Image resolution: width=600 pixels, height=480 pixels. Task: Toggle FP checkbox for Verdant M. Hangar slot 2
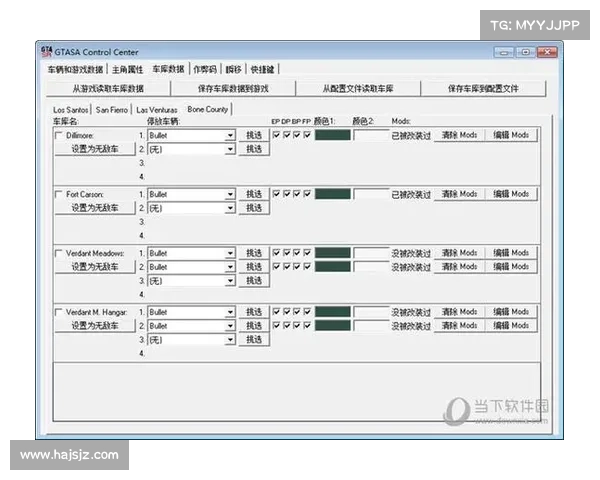pyautogui.click(x=307, y=325)
